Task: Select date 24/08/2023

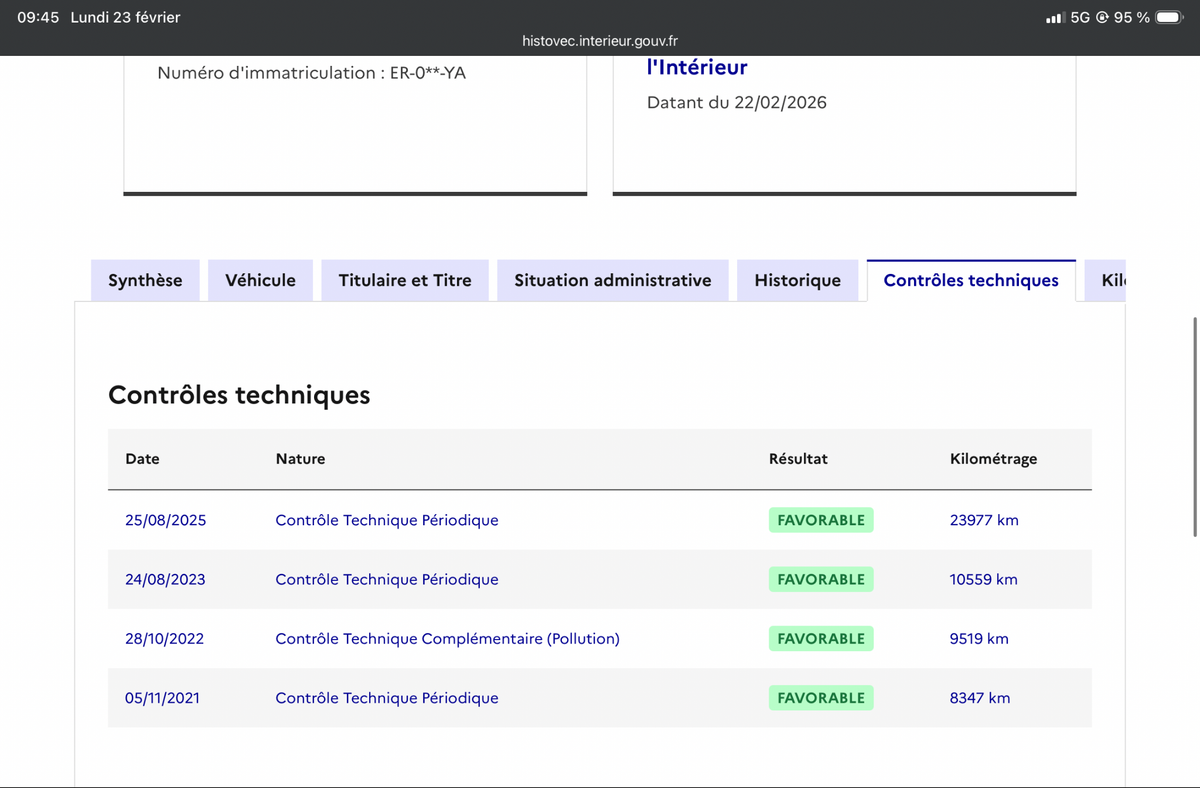Action: [x=165, y=579]
